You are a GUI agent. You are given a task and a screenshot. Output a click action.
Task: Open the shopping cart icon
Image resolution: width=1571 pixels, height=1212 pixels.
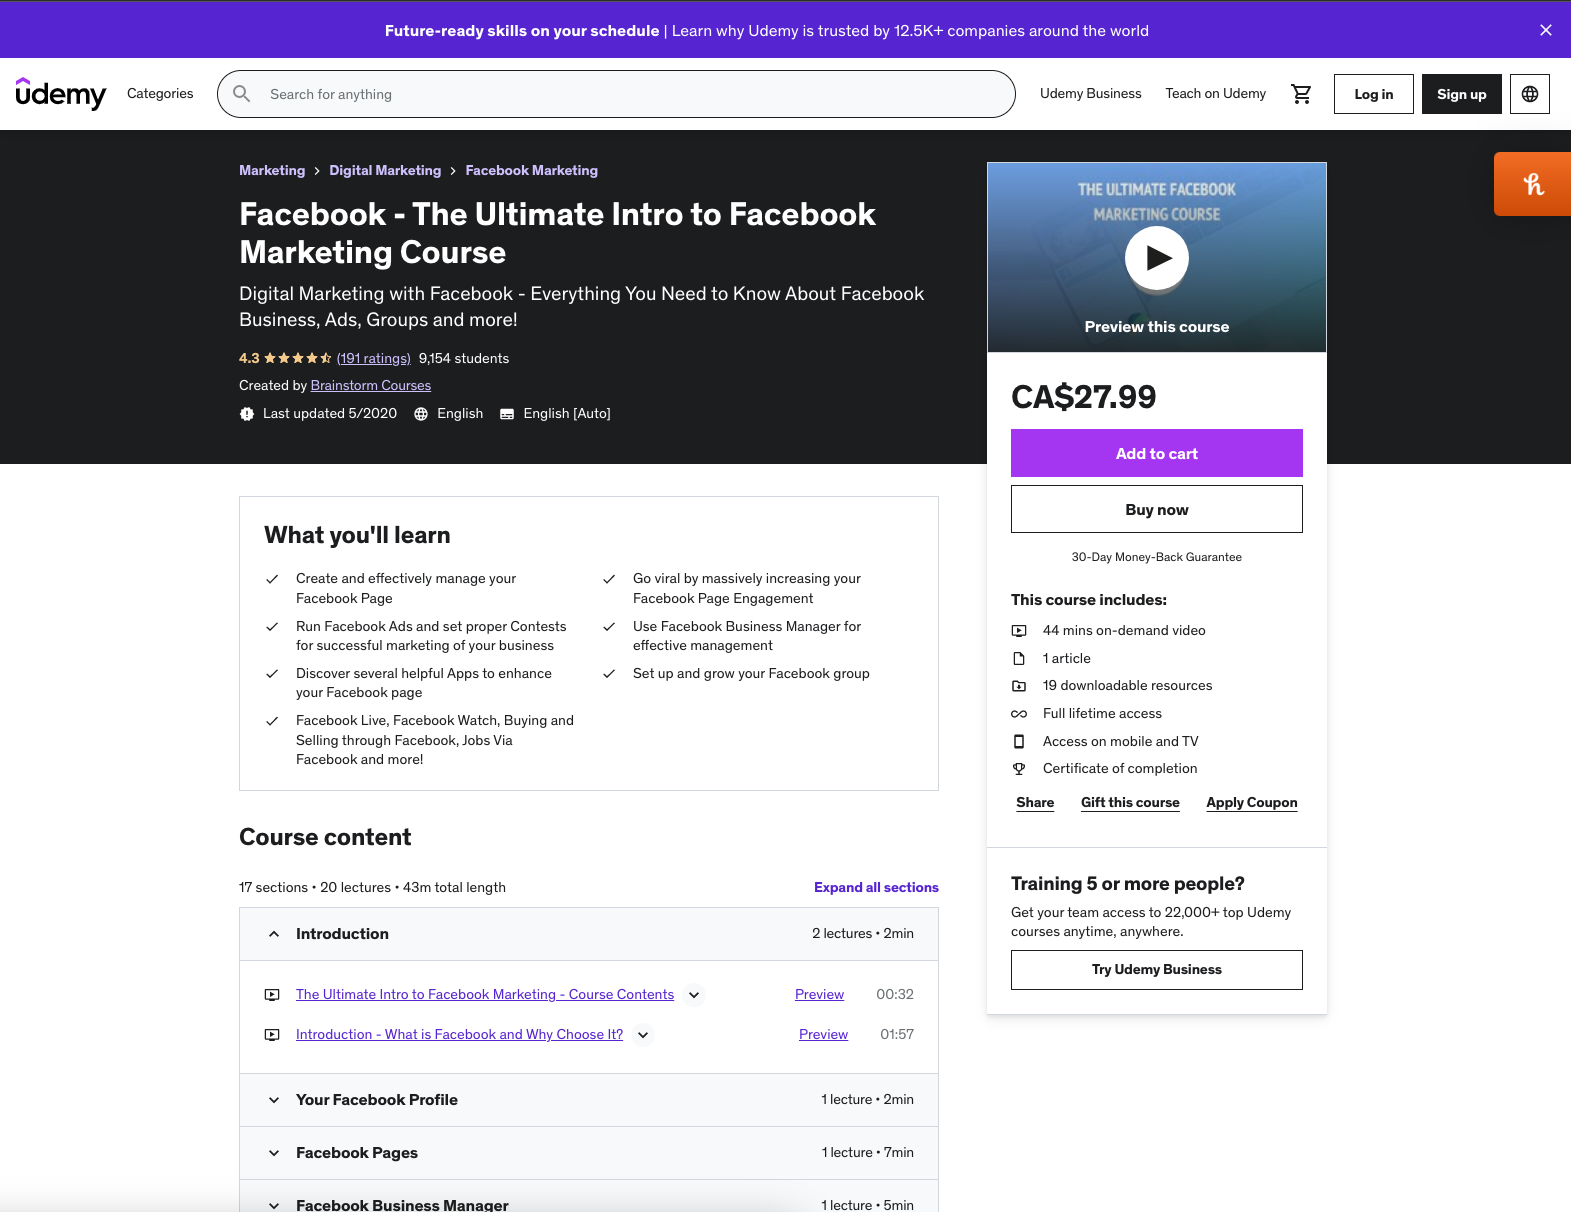(x=1301, y=94)
